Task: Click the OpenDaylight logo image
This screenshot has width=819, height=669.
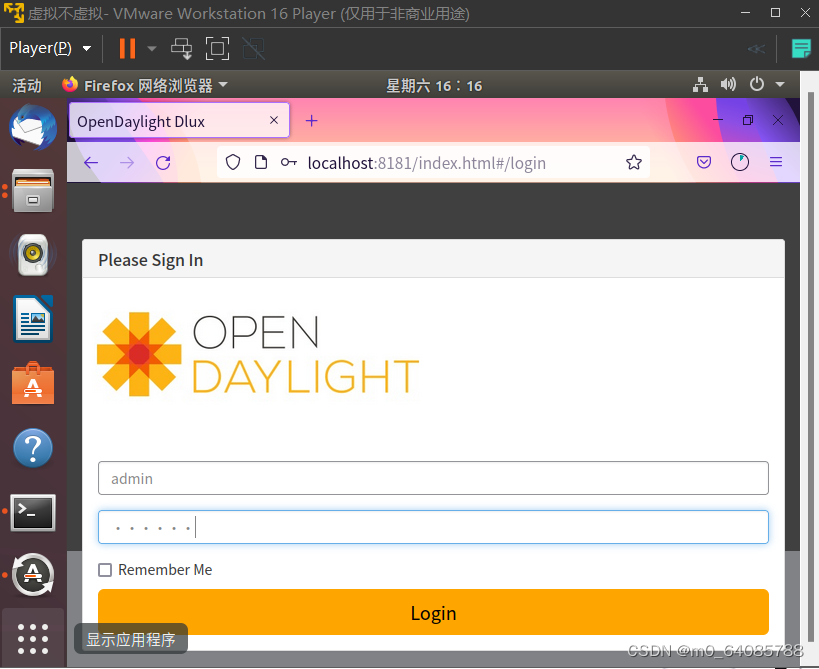Action: 258,354
